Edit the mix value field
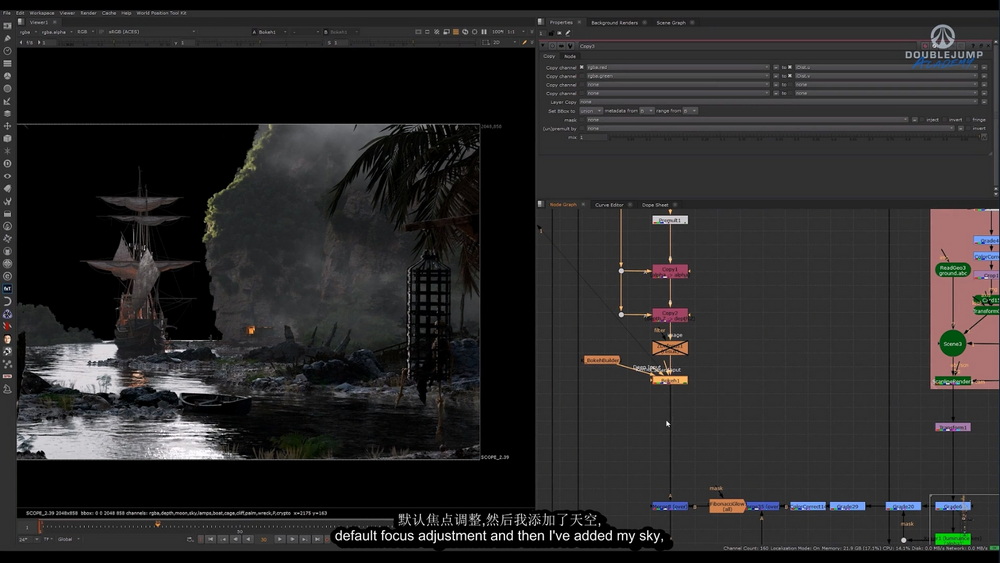Screen dimensions: 1000x563 coord(592,137)
